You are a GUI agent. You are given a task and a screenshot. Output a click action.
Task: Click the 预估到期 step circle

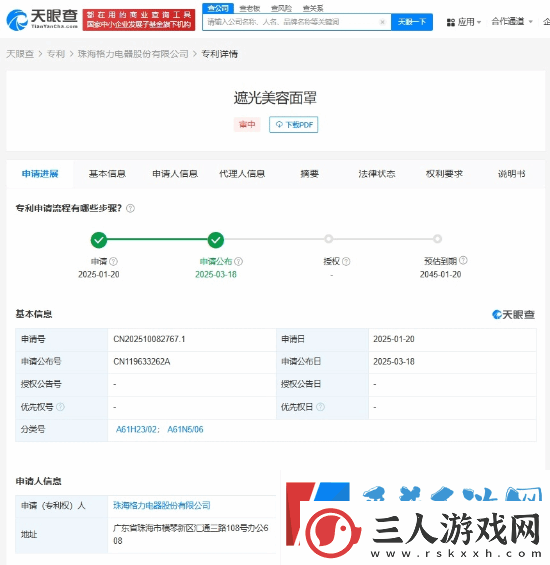point(437,239)
